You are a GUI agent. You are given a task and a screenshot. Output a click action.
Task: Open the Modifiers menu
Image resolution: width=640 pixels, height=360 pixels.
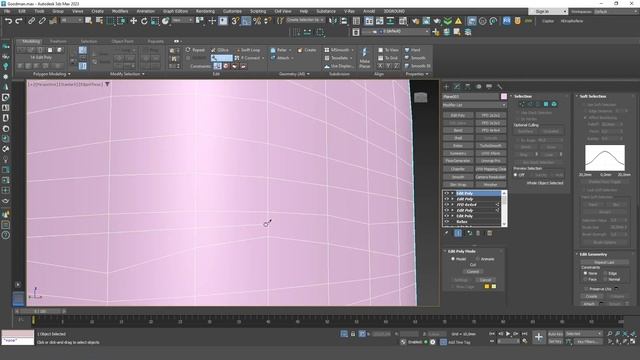[120, 11]
